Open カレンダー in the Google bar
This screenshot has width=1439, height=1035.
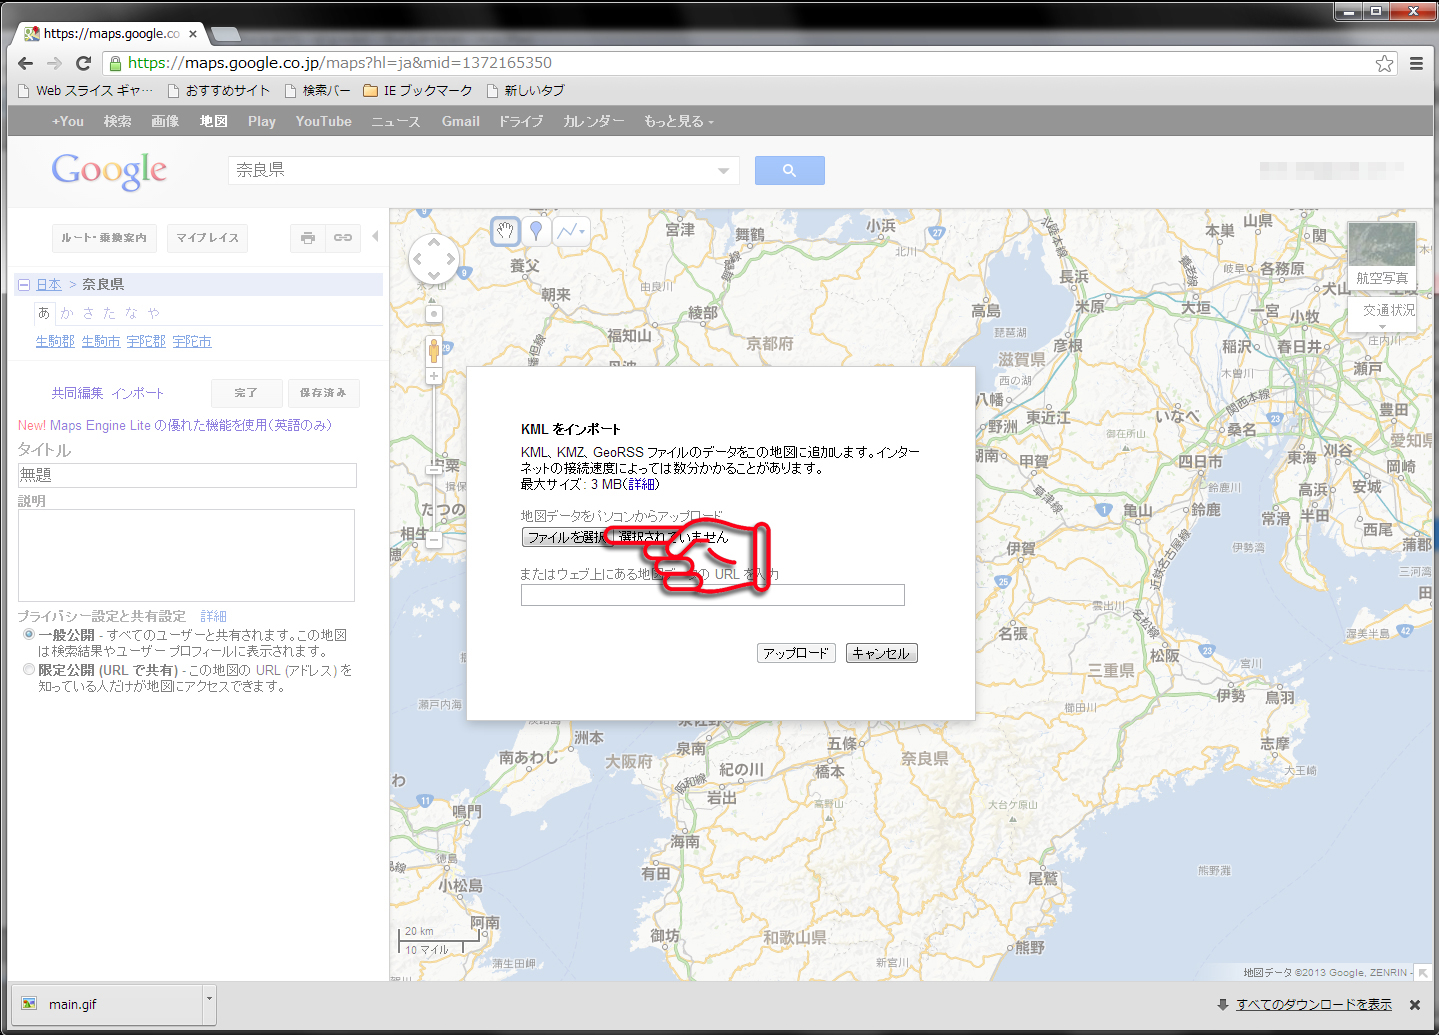coord(594,121)
